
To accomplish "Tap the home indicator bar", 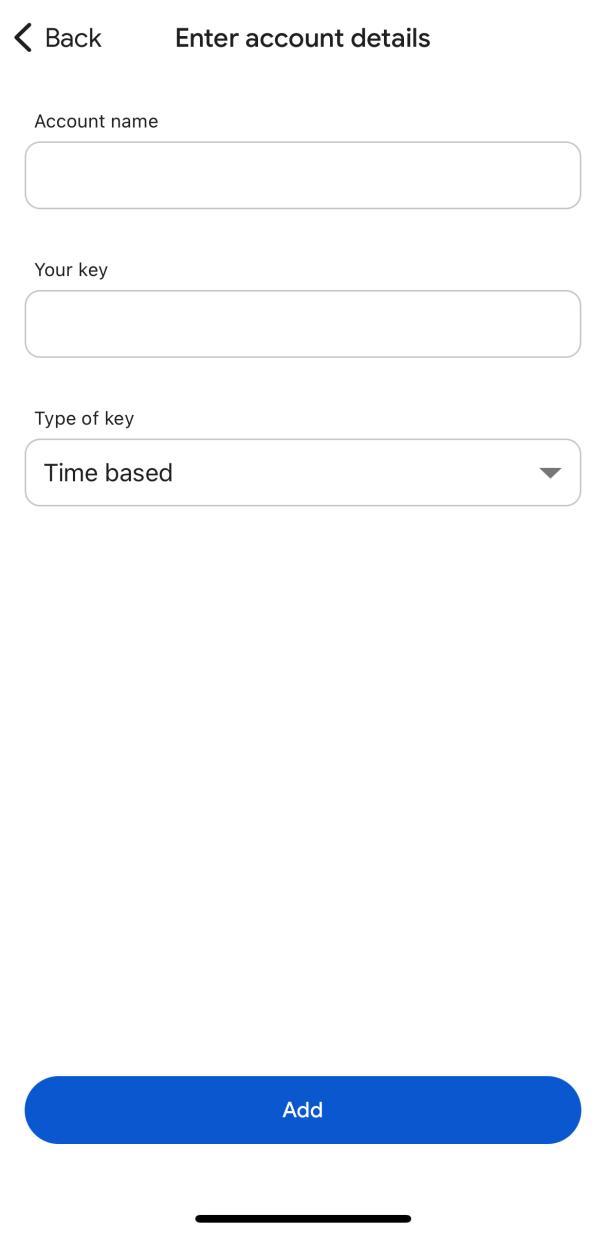I will pos(303,1219).
